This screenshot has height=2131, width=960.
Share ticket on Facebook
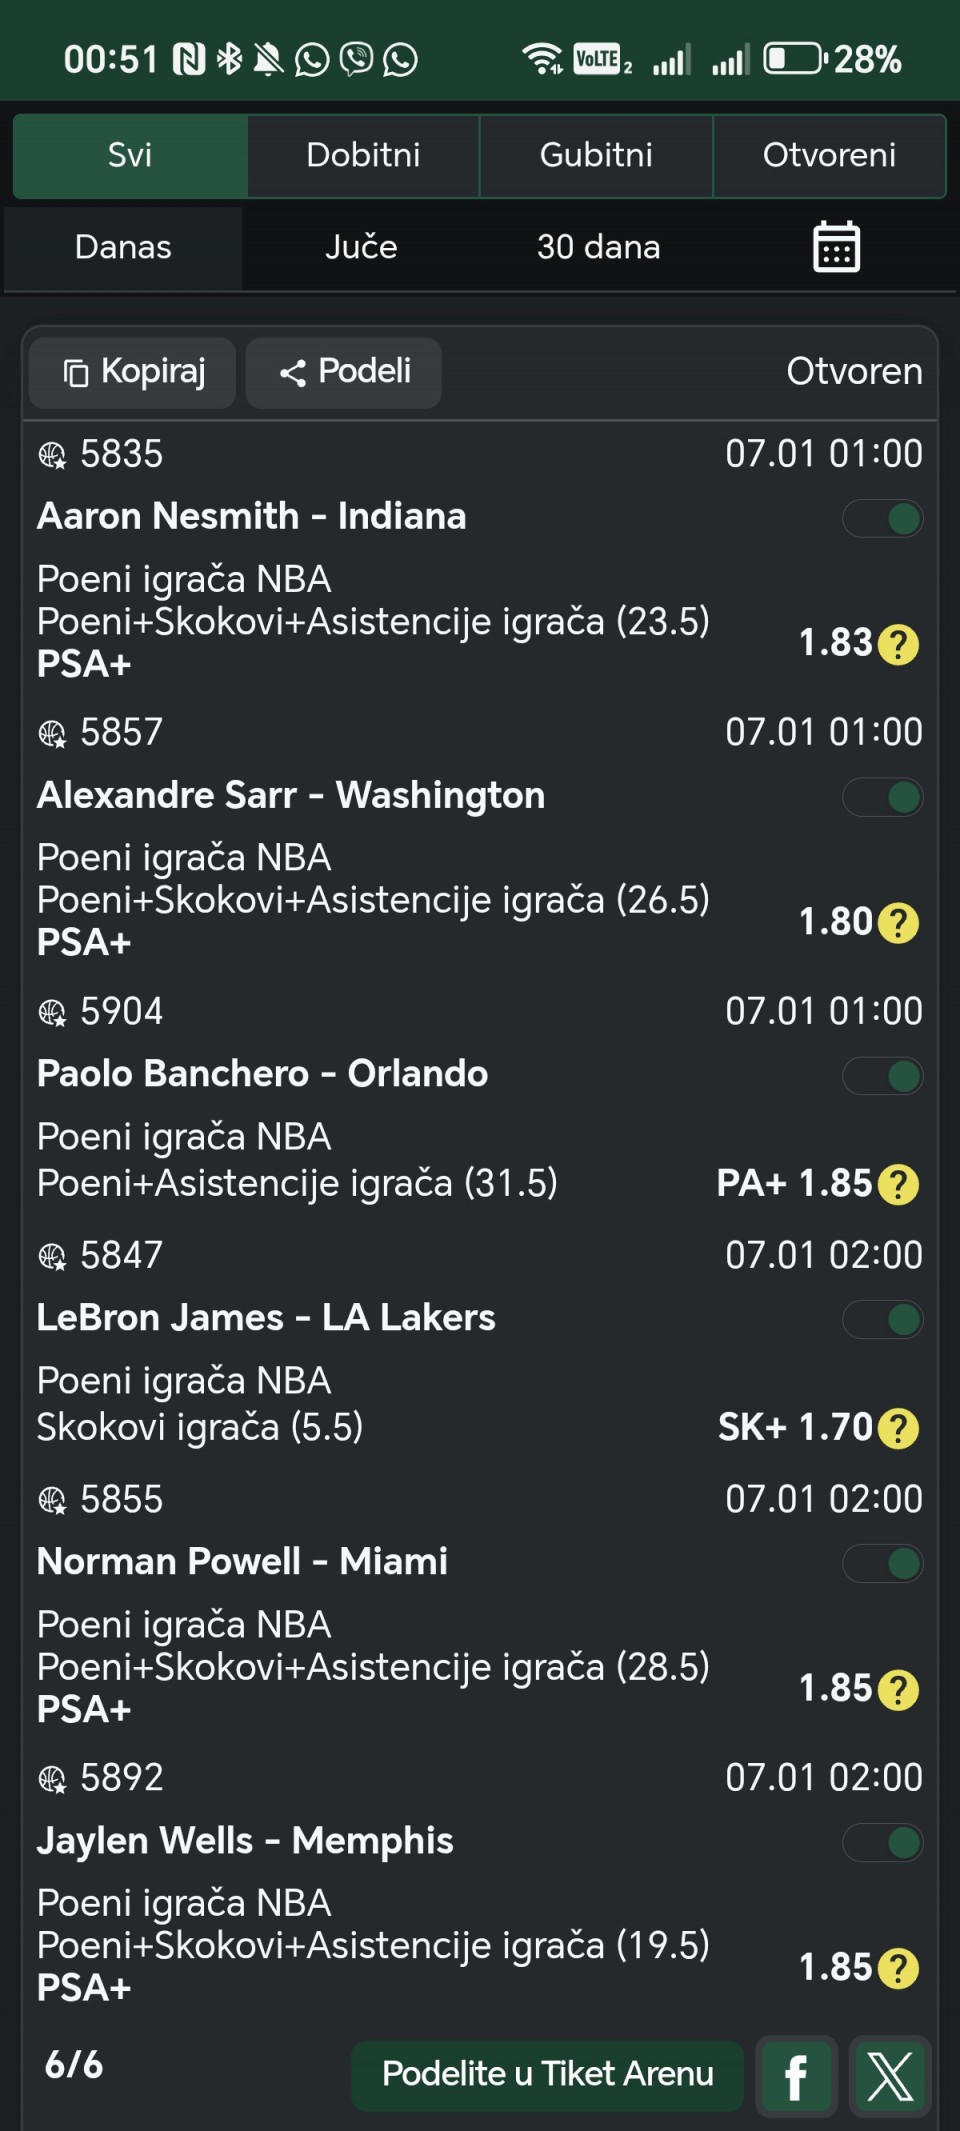796,2076
